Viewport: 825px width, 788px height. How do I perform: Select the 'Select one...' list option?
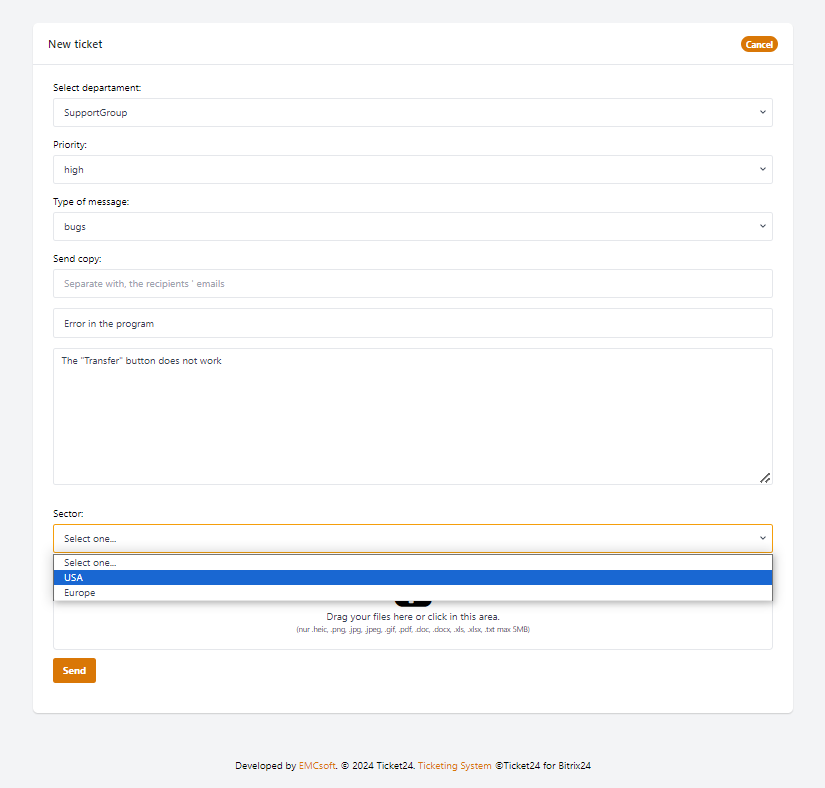click(412, 563)
